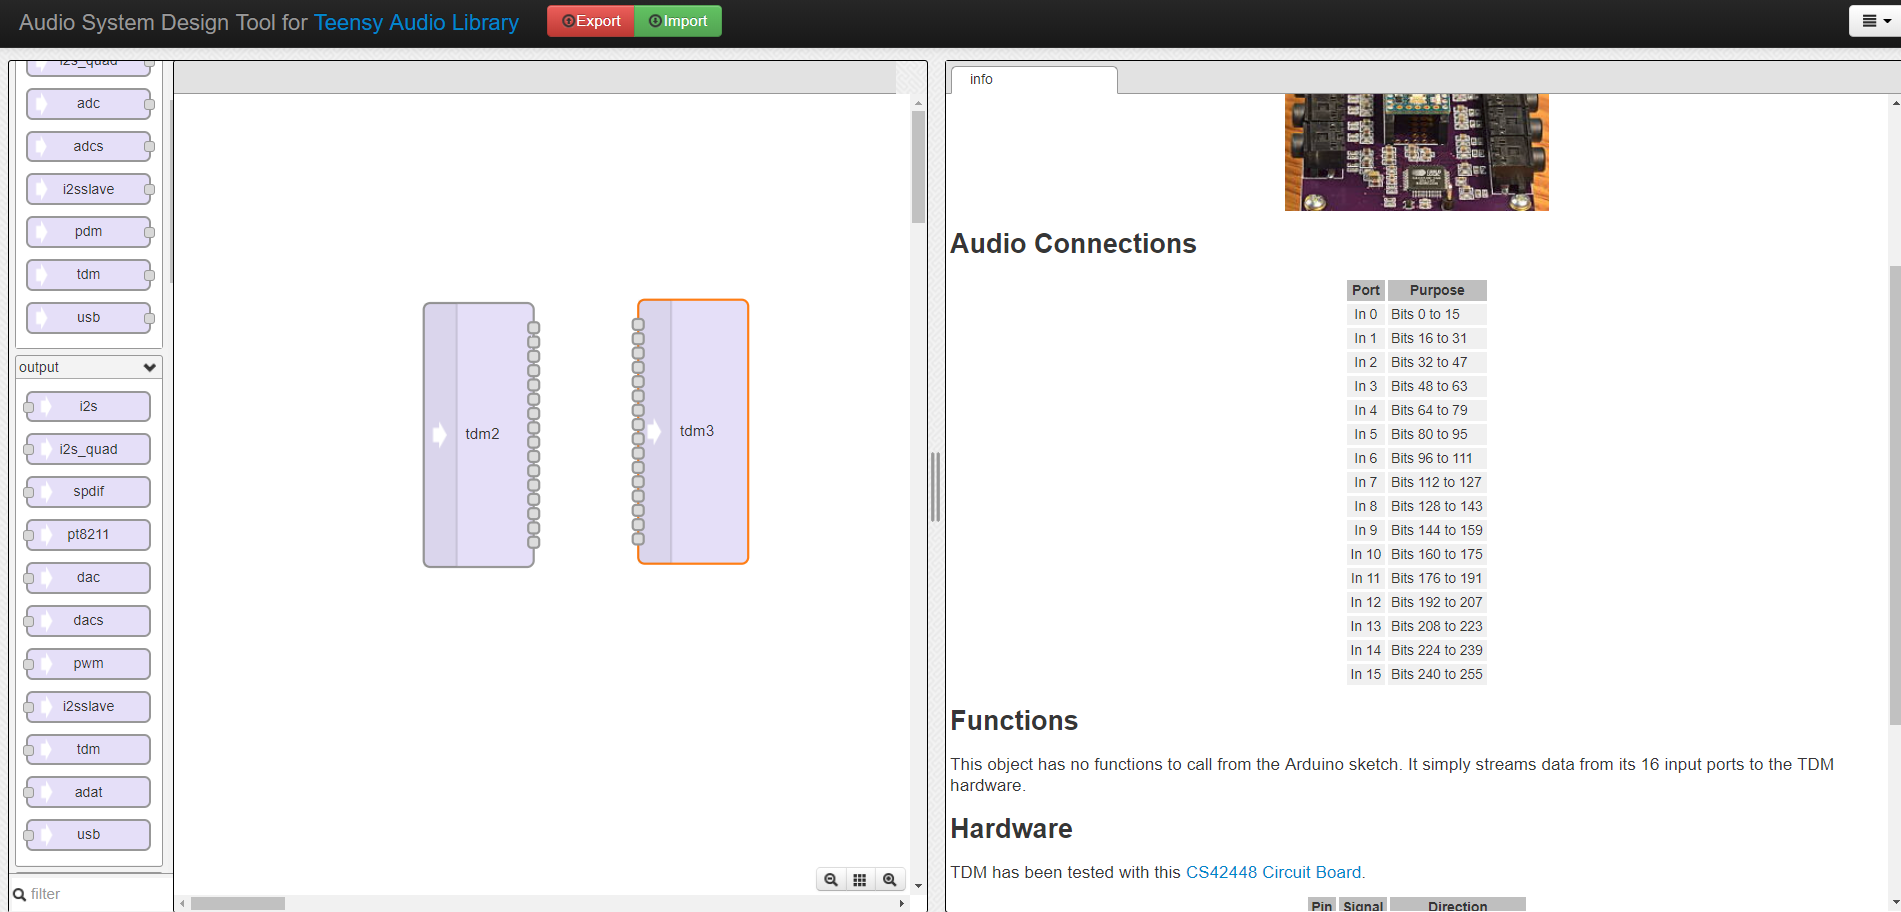This screenshot has height=912, width=1901.
Task: Open the CS42448 Circuit Board link
Action: tap(1273, 872)
